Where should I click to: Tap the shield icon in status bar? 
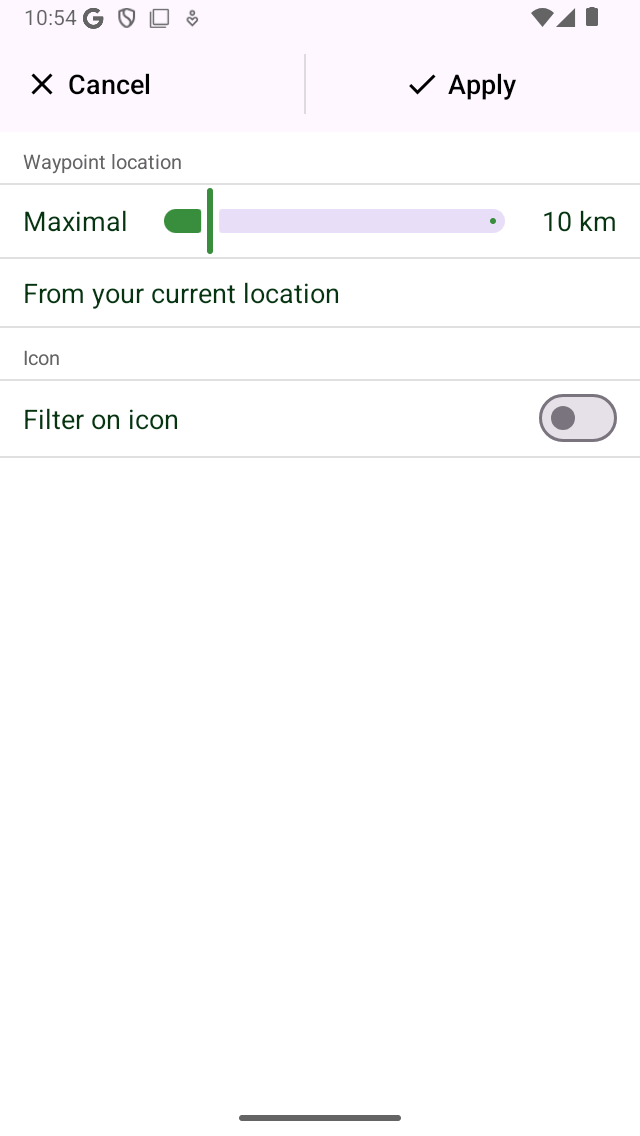127,18
